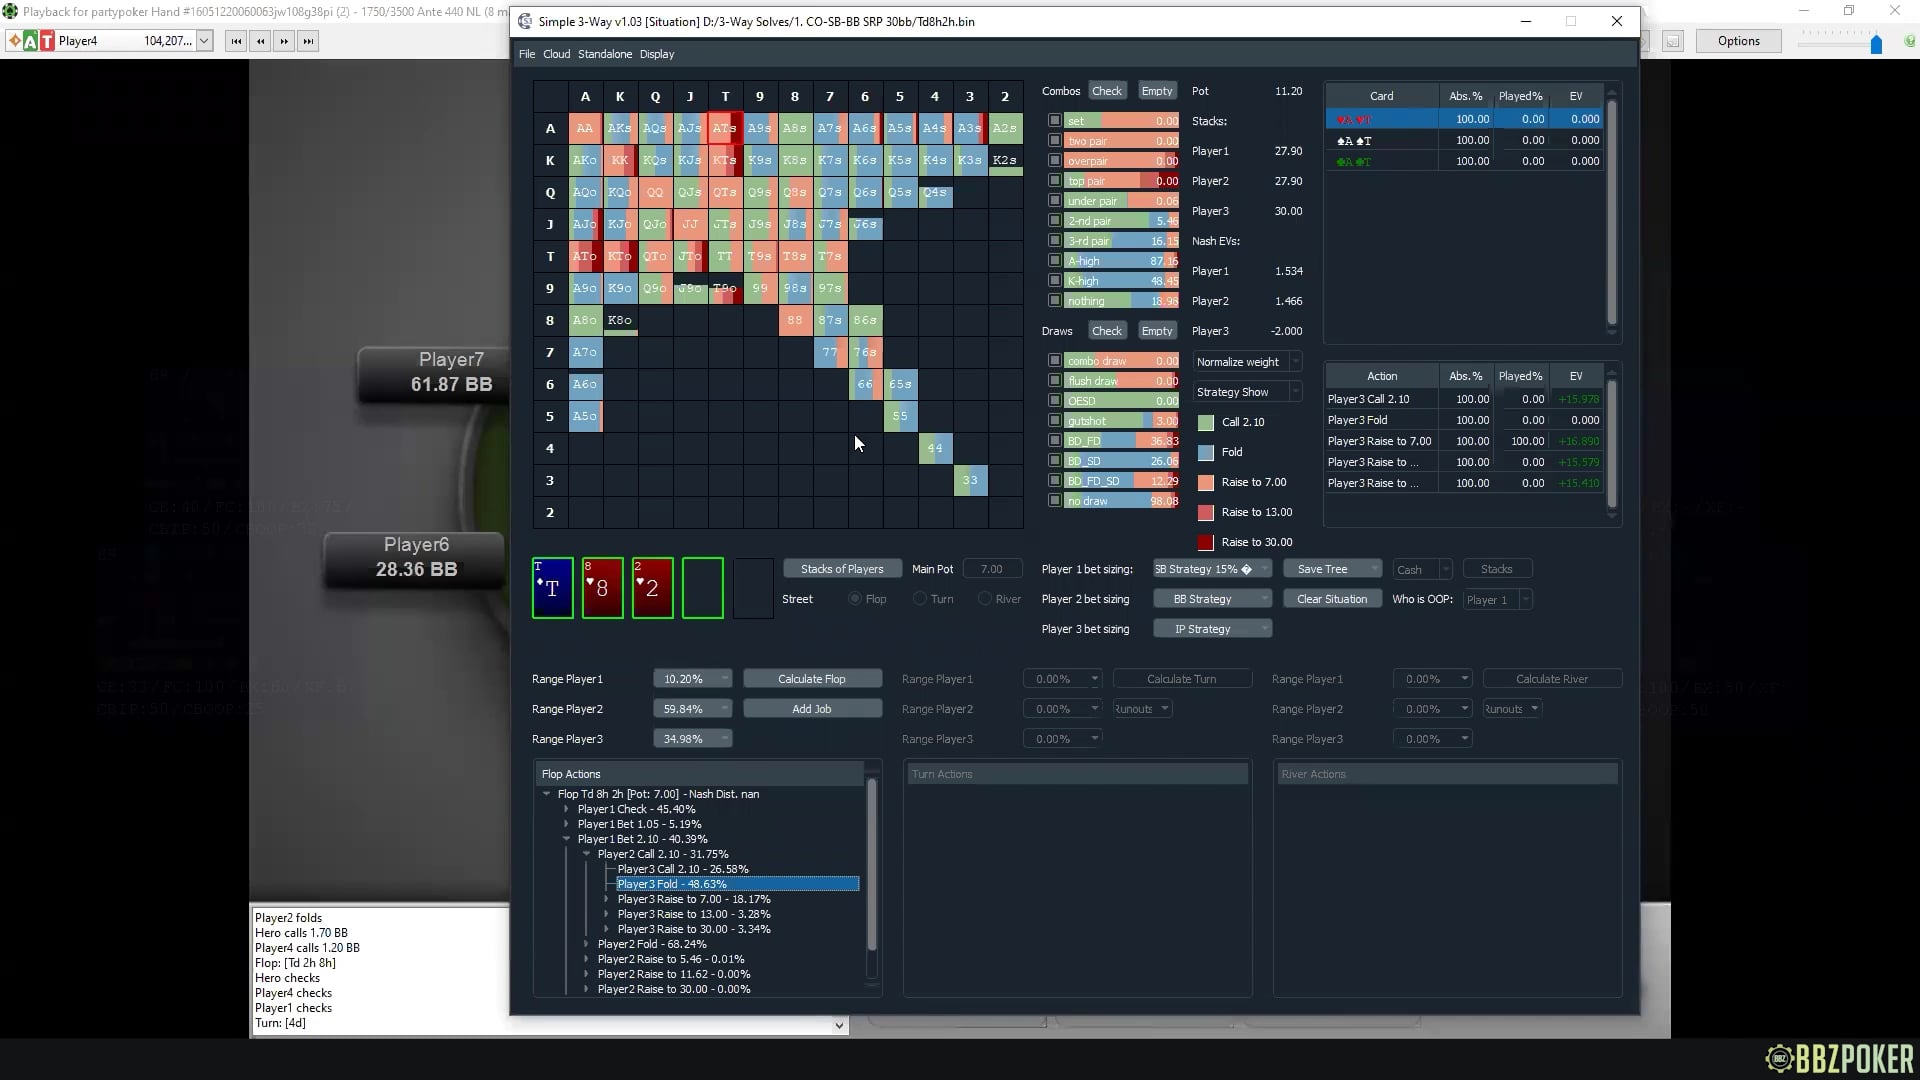The height and width of the screenshot is (1080, 1920).
Task: Select the Turn street radio button
Action: [x=920, y=599]
